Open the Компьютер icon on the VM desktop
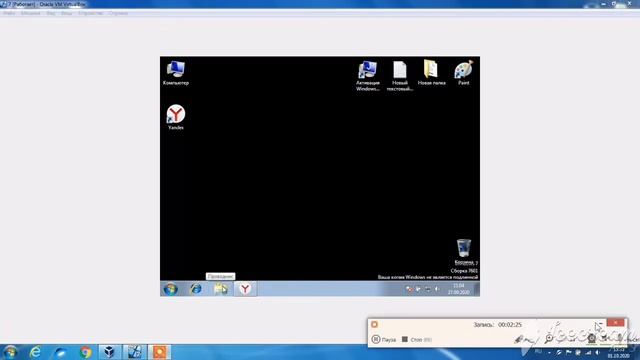 (176, 73)
